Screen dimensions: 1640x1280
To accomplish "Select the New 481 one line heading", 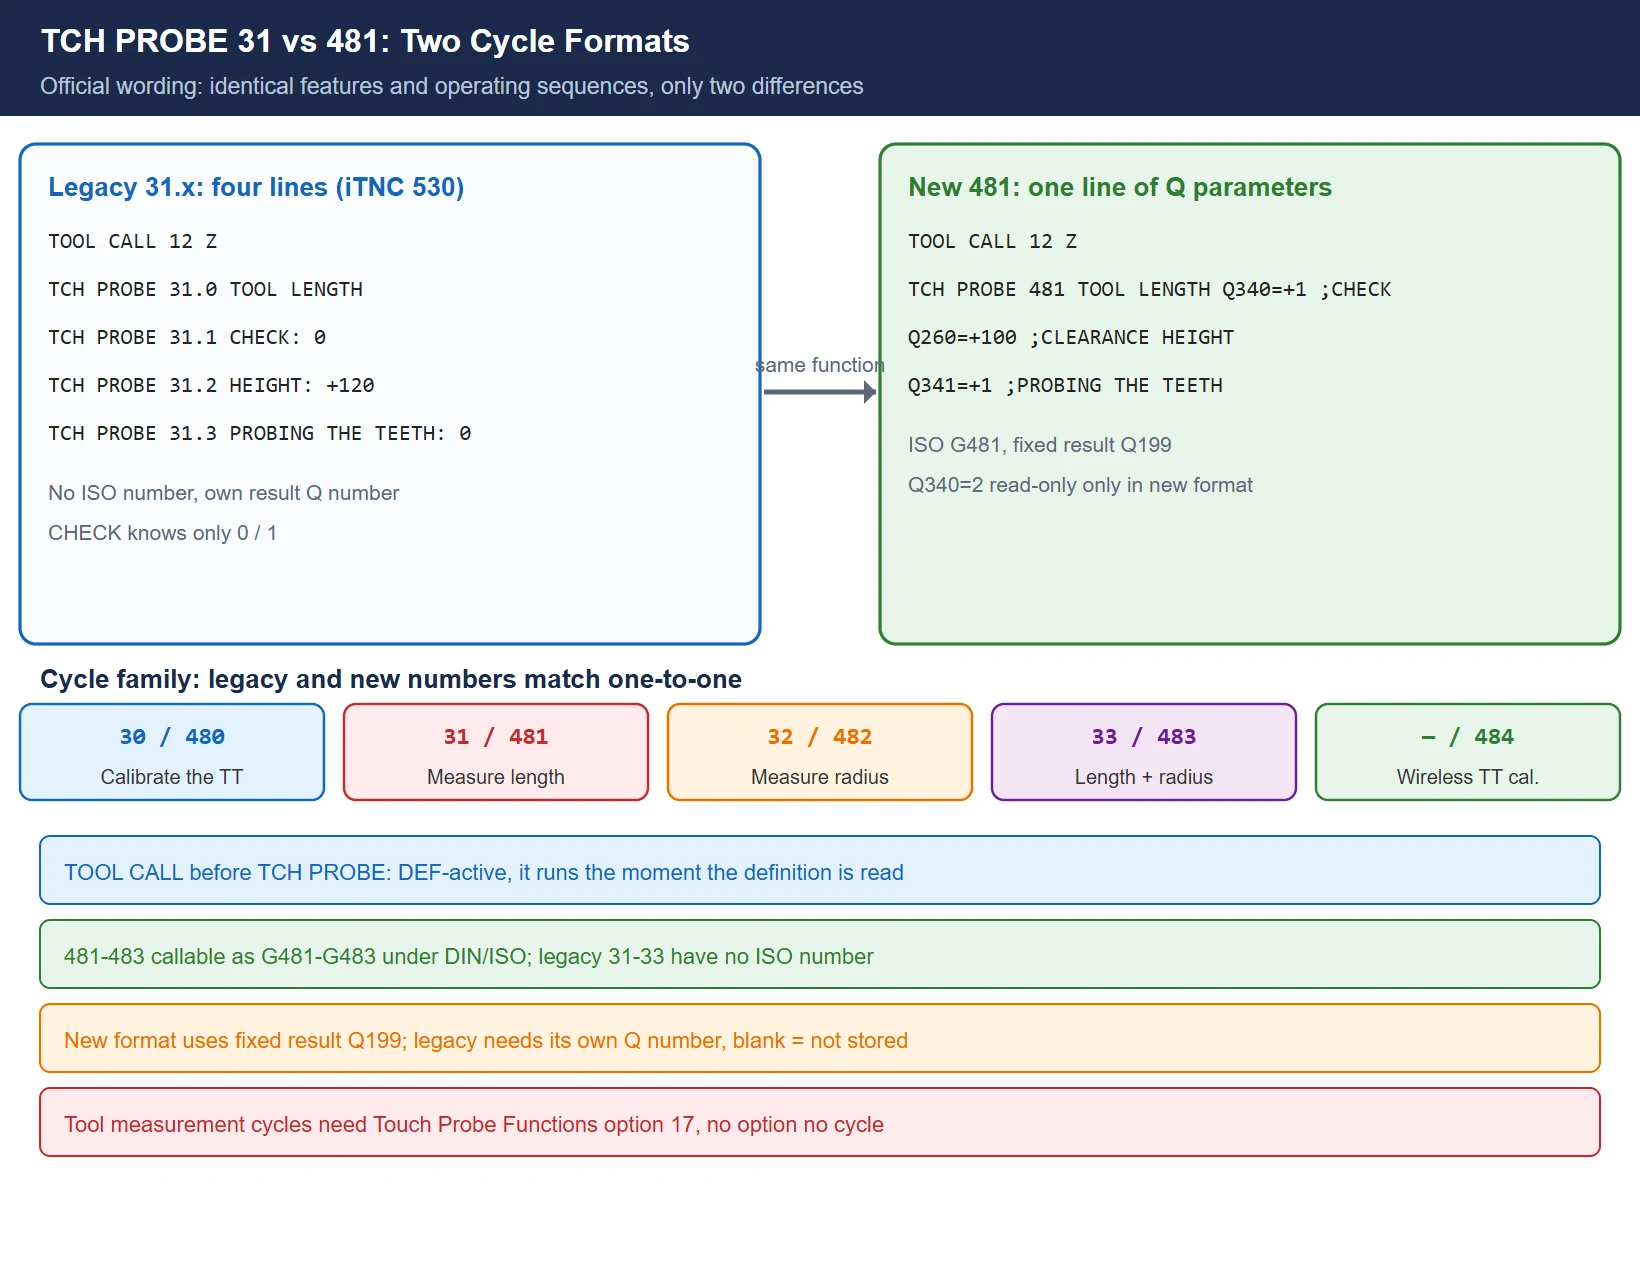I will [x=1120, y=187].
